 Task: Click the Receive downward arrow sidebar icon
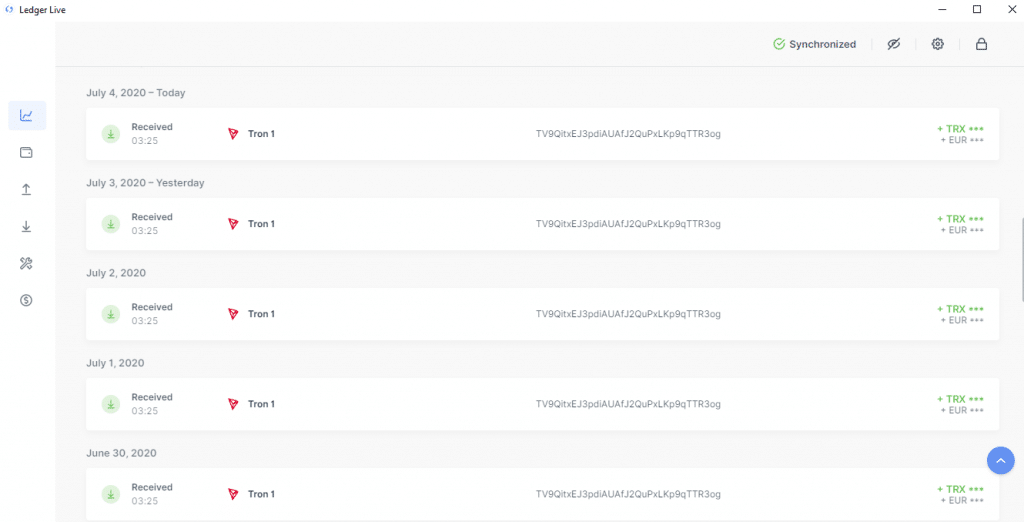[x=27, y=227]
